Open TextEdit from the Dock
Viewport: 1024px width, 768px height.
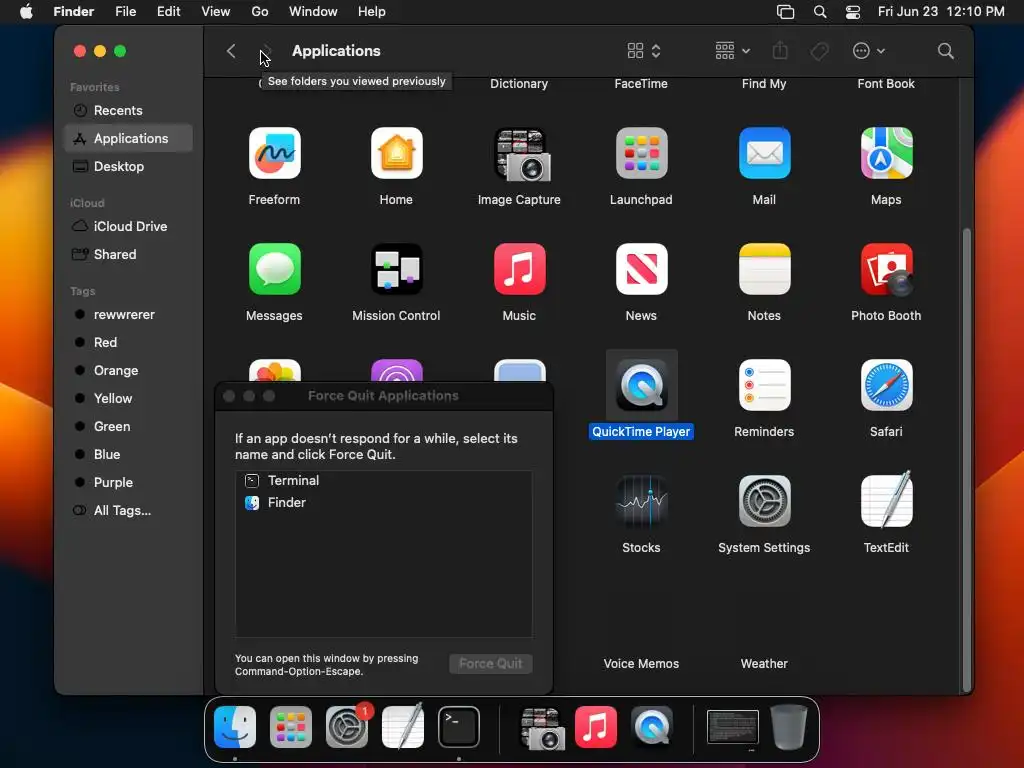tap(403, 726)
